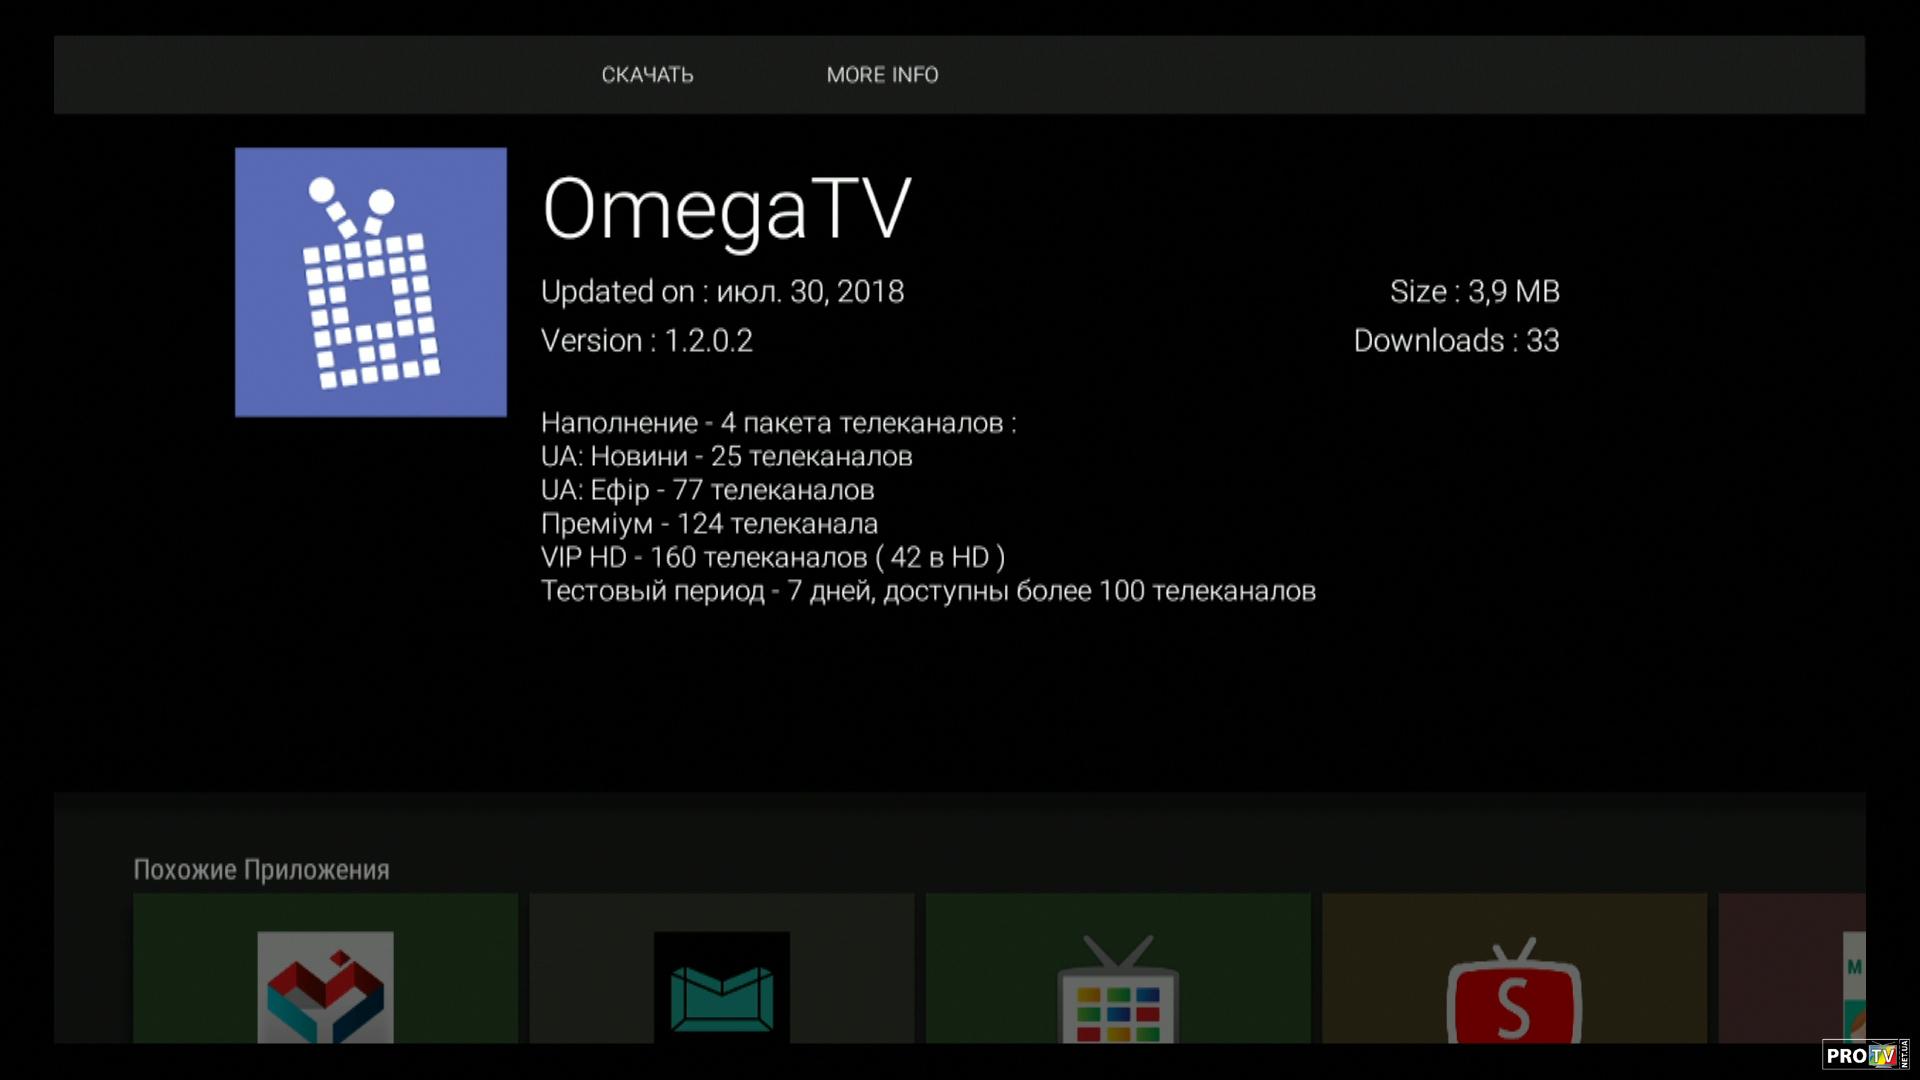The height and width of the screenshot is (1080, 1920).
Task: Click the Size 3,9 MB label
Action: point(1474,292)
